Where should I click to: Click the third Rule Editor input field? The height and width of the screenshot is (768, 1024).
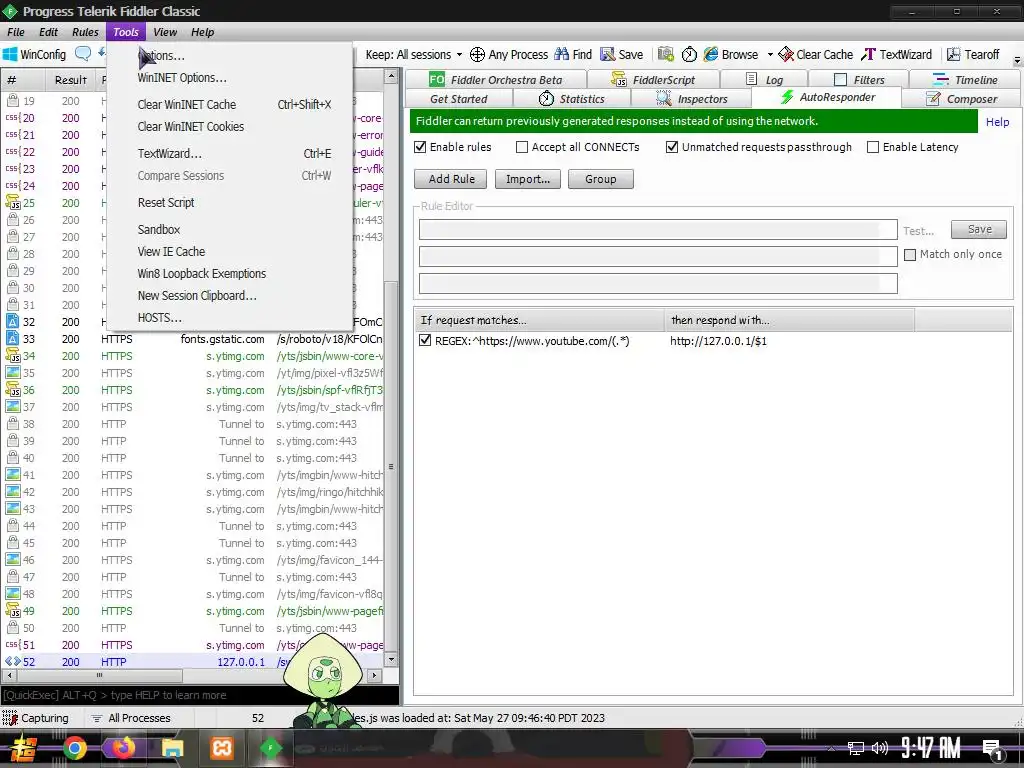[x=658, y=283]
